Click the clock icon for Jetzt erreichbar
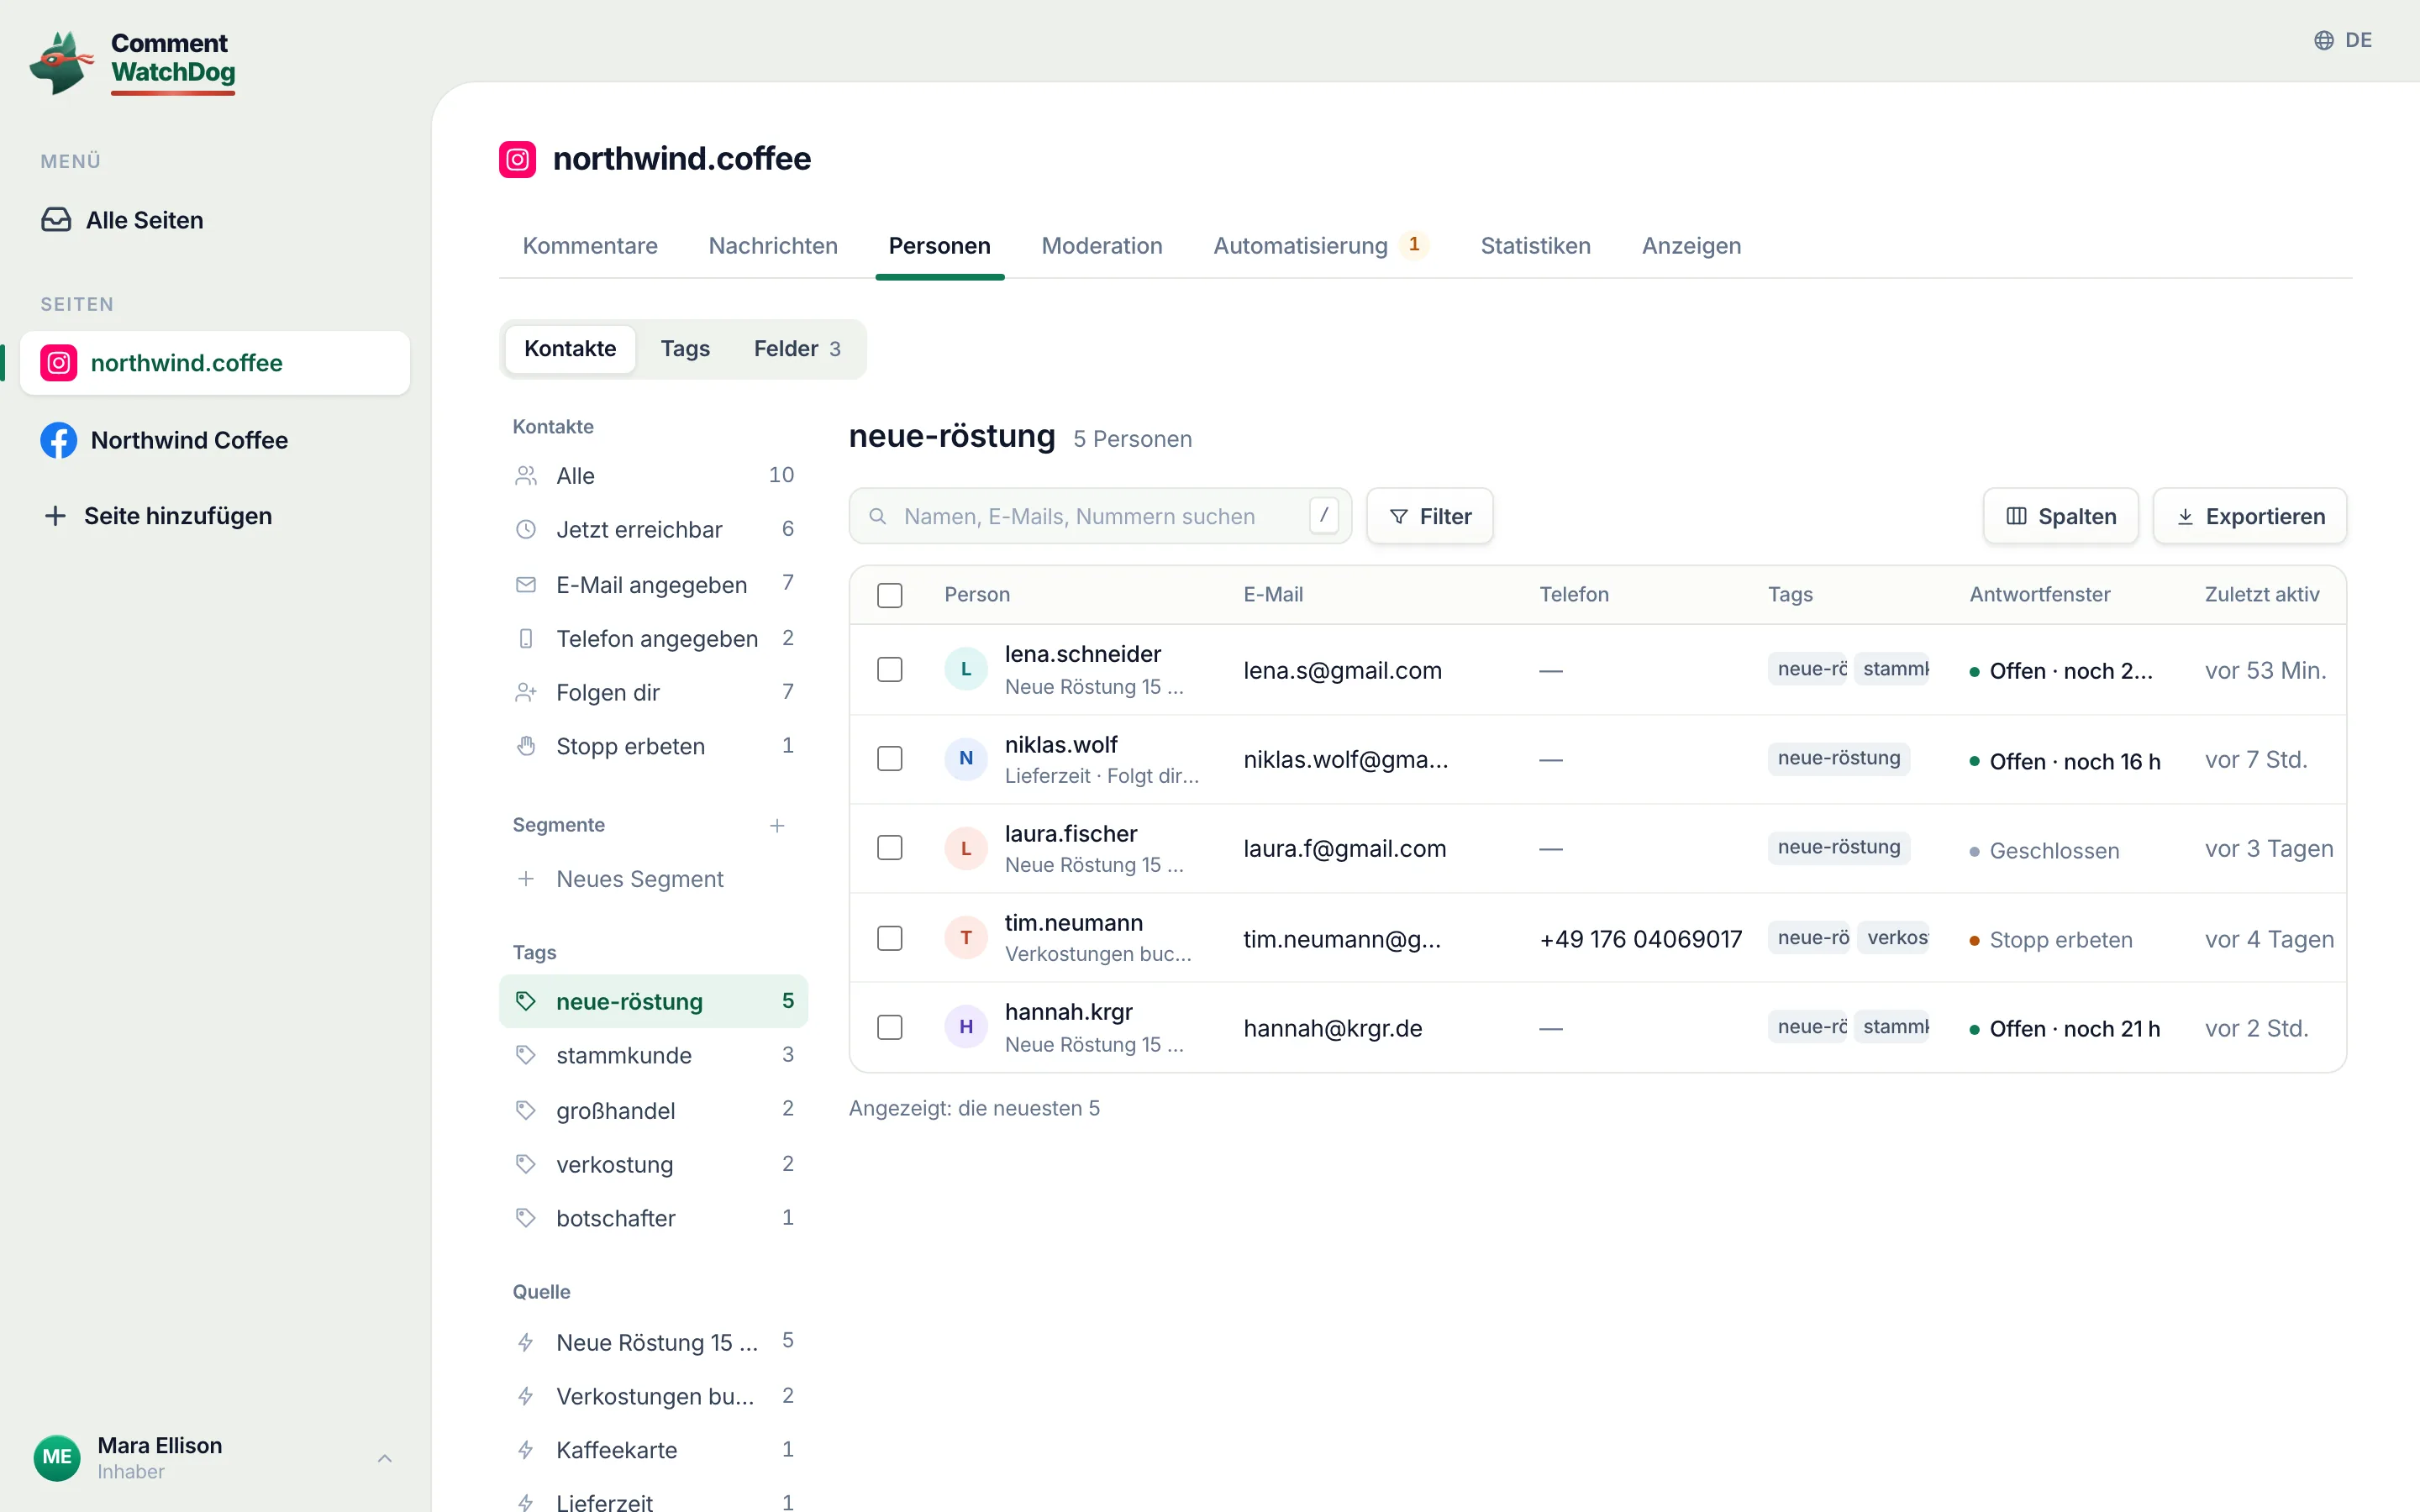The image size is (2420, 1512). point(526,529)
